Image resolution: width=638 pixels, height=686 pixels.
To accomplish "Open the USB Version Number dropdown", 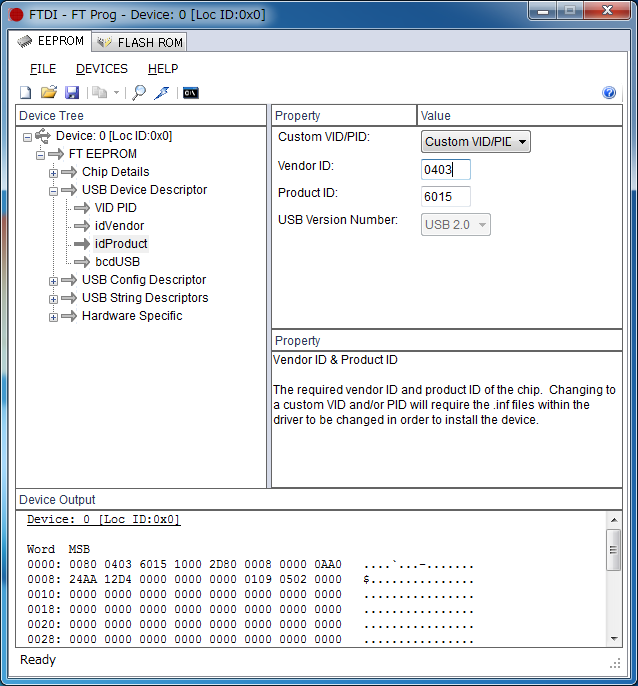I will coord(456,224).
